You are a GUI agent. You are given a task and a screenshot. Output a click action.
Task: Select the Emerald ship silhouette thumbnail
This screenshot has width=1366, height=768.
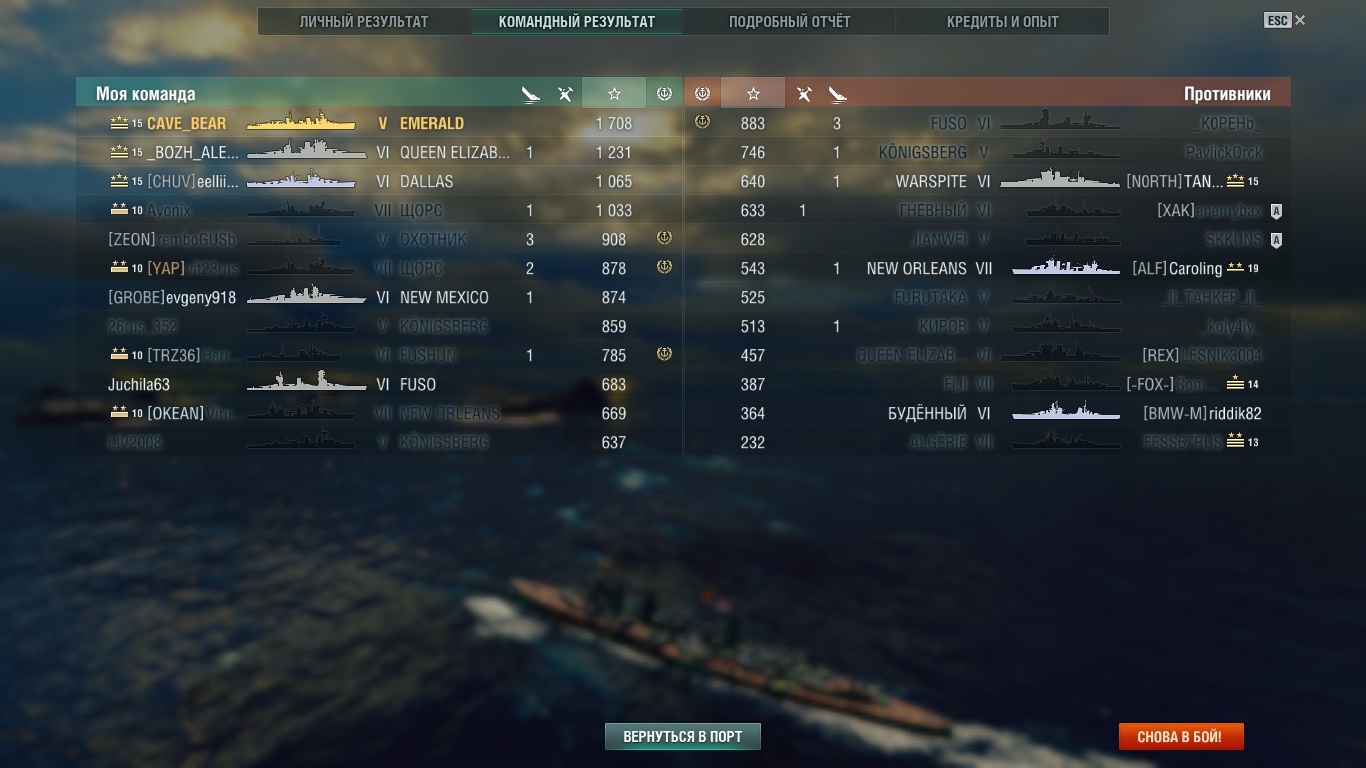click(x=302, y=122)
